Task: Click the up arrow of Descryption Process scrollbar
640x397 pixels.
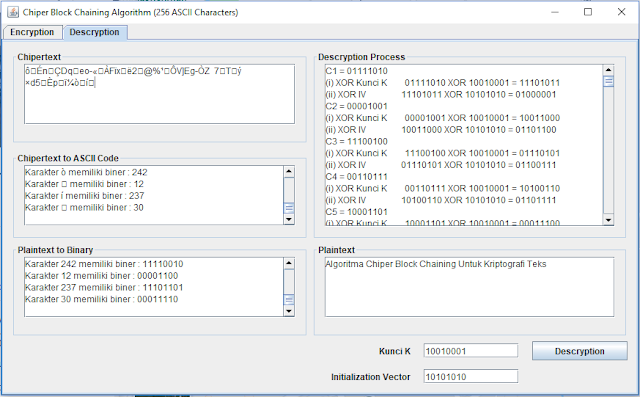Action: pyautogui.click(x=608, y=70)
